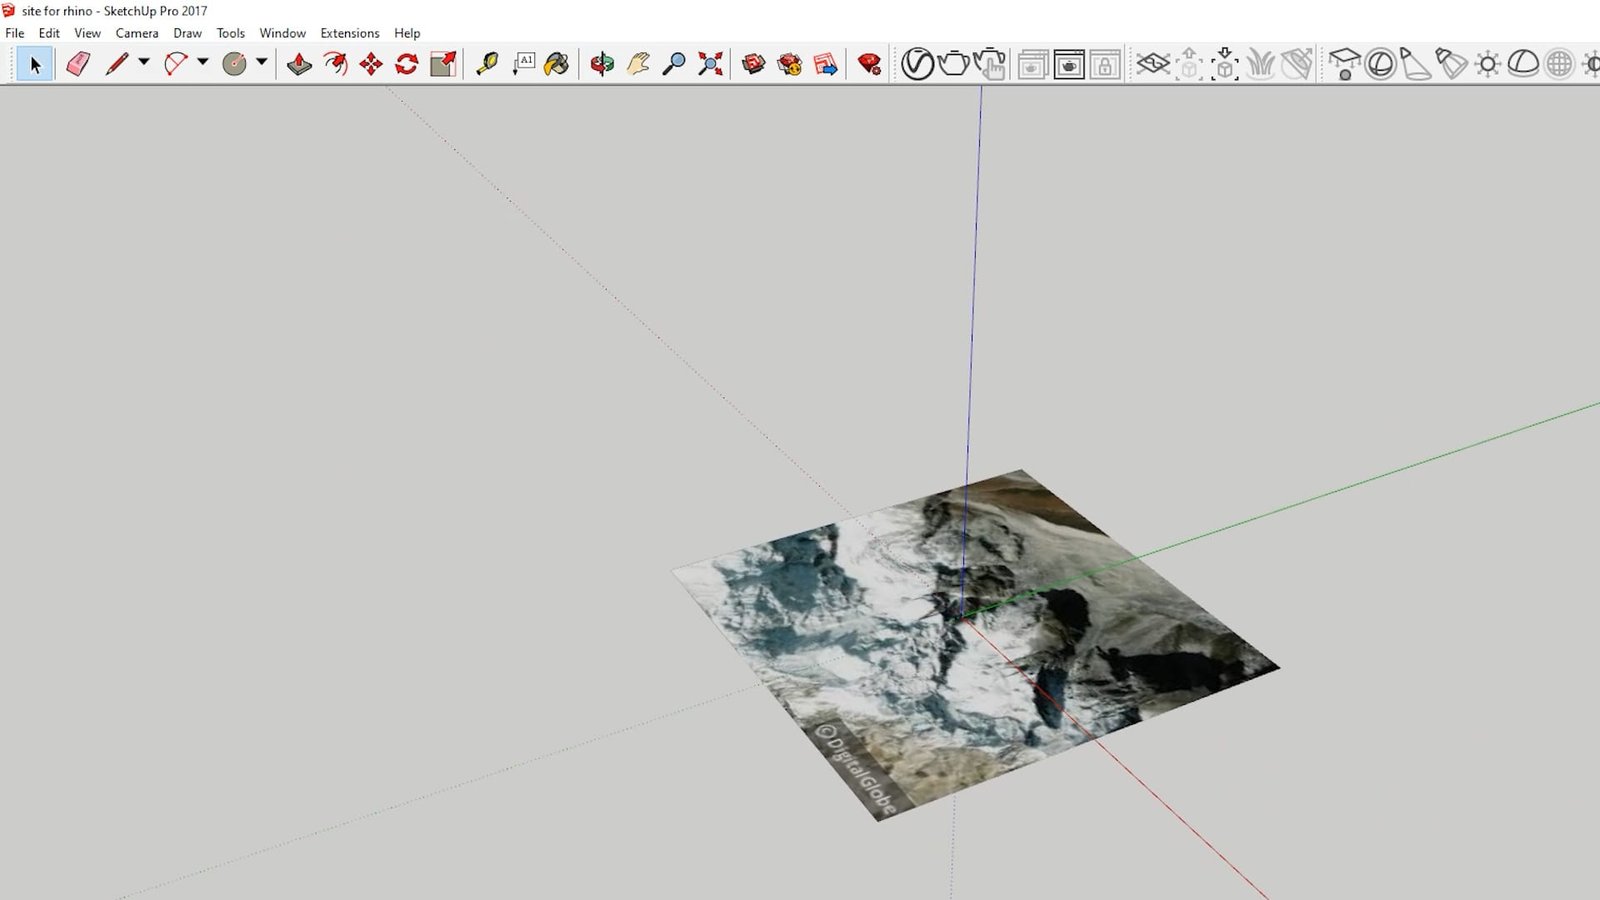Expand the Line tool dropdown arrow
The height and width of the screenshot is (900, 1600).
[x=144, y=62]
